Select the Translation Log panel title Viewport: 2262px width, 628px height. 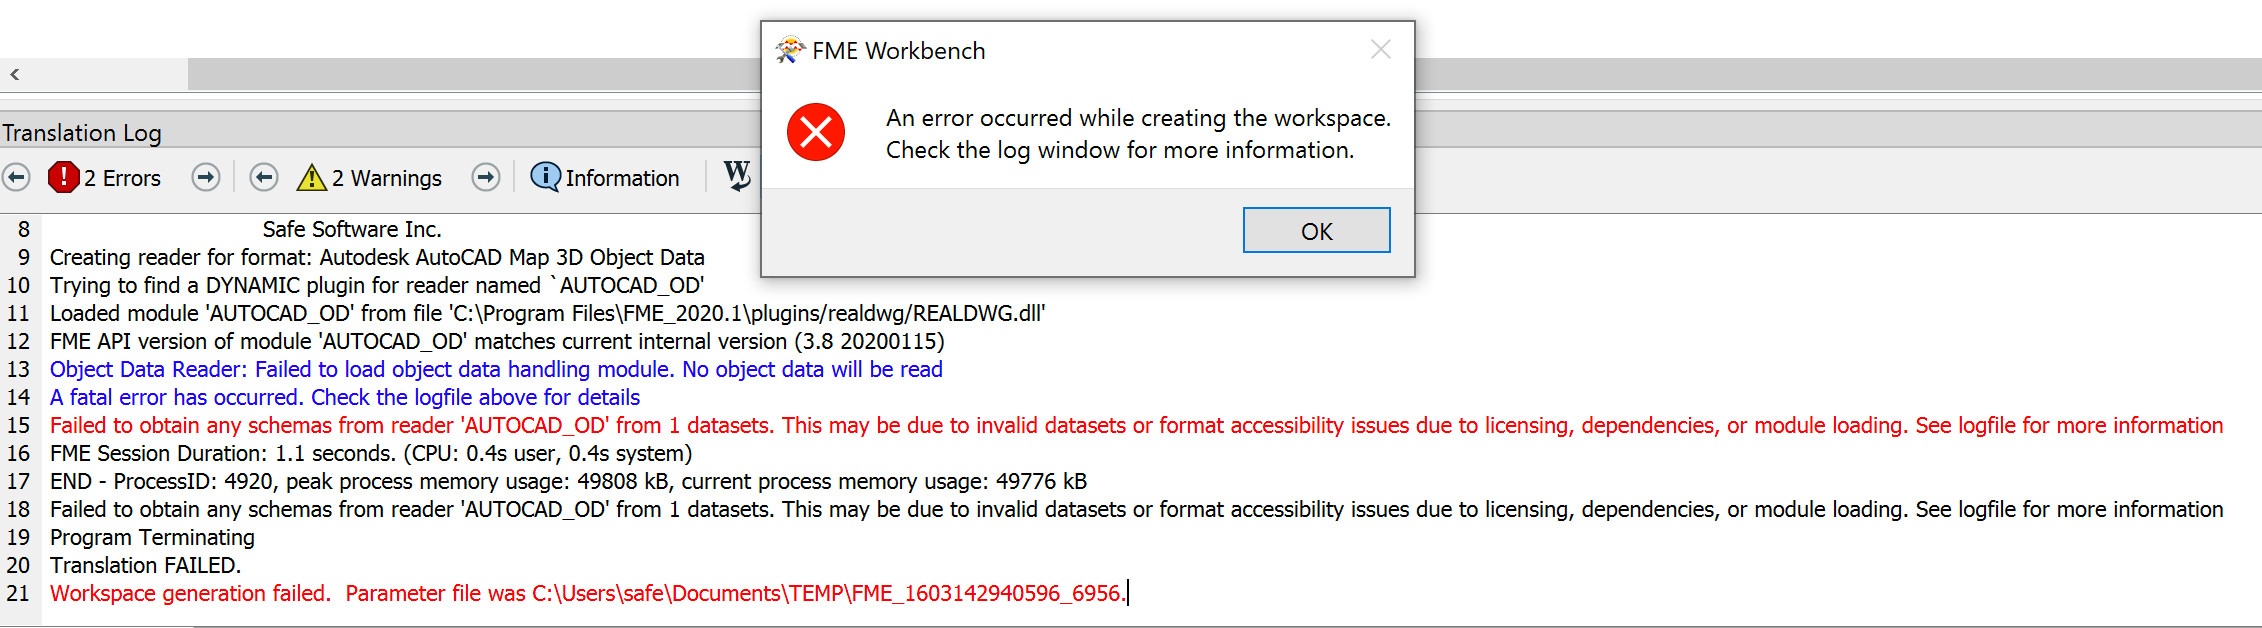(x=82, y=133)
